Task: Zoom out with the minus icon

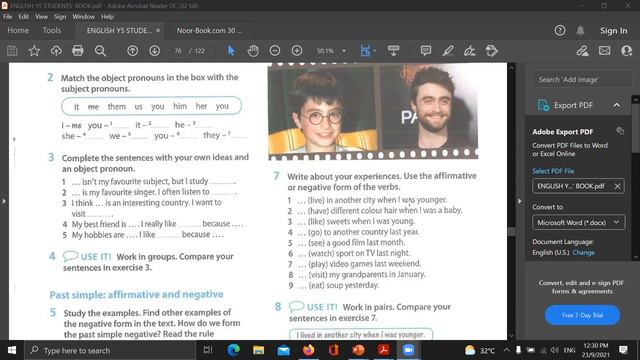Action: click(x=275, y=51)
